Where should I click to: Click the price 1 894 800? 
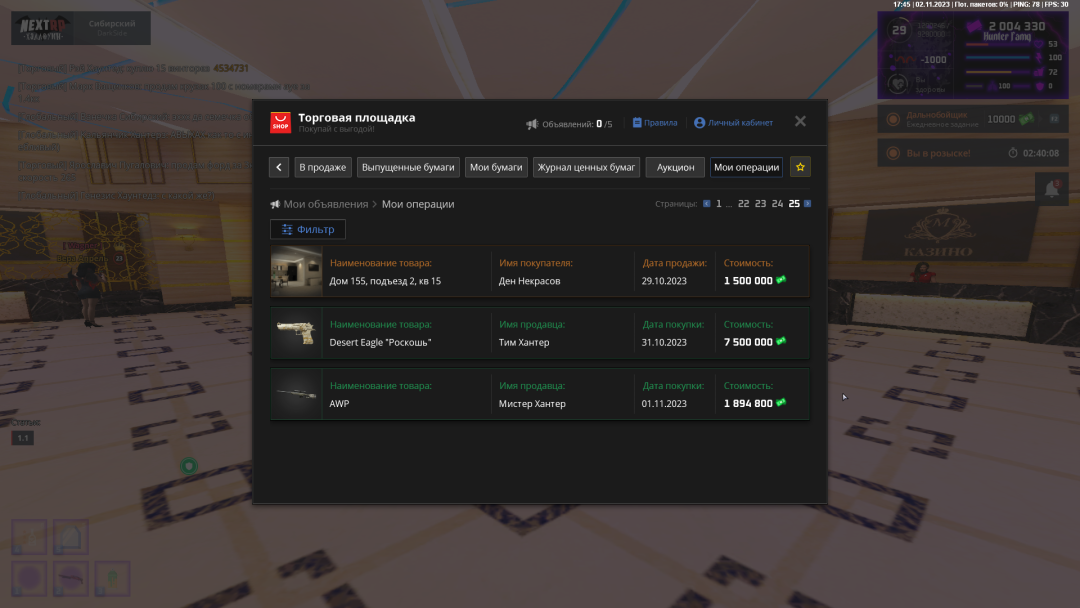click(x=748, y=403)
